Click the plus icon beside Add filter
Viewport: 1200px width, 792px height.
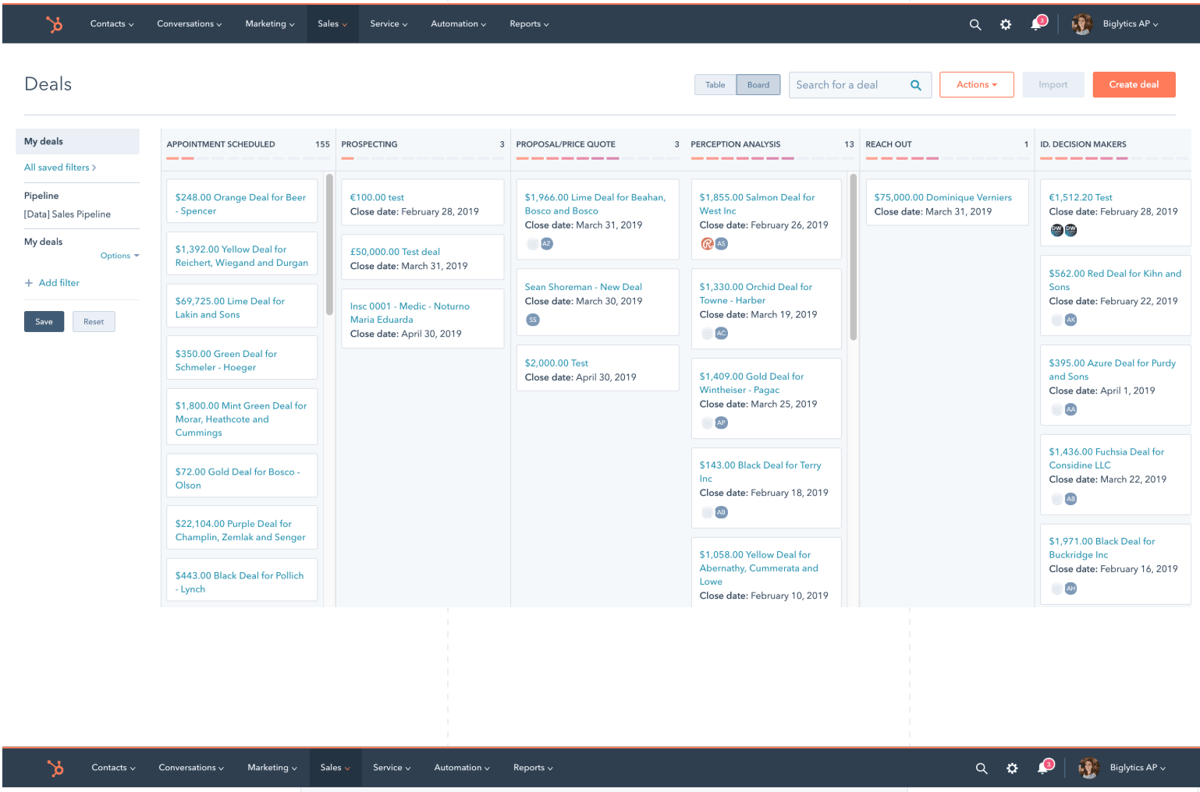pyautogui.click(x=28, y=283)
